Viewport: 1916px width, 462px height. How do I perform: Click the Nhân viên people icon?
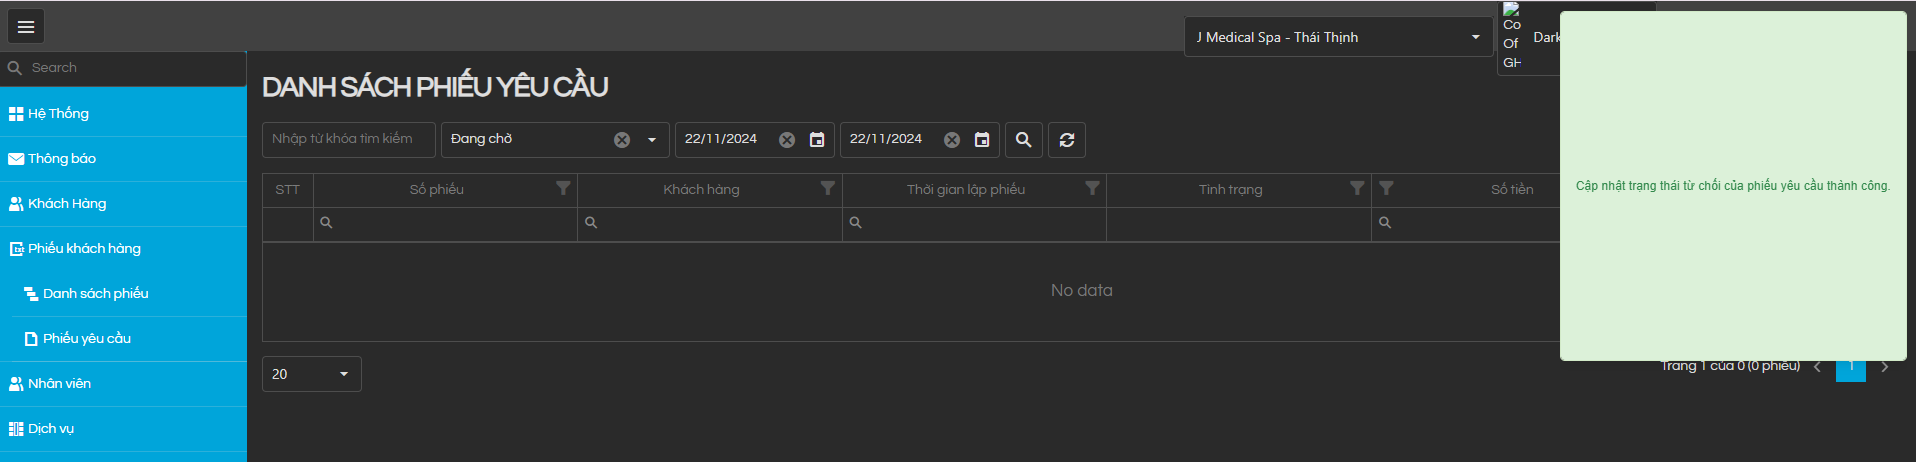pos(16,384)
